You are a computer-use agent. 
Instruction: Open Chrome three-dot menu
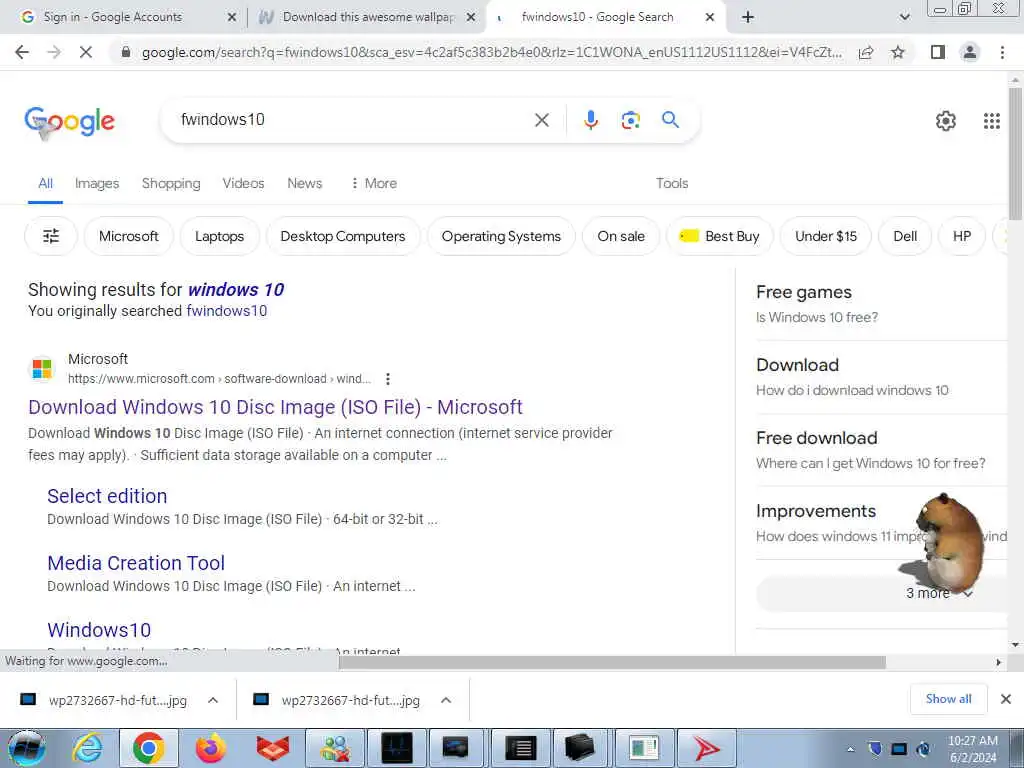pos(1002,52)
